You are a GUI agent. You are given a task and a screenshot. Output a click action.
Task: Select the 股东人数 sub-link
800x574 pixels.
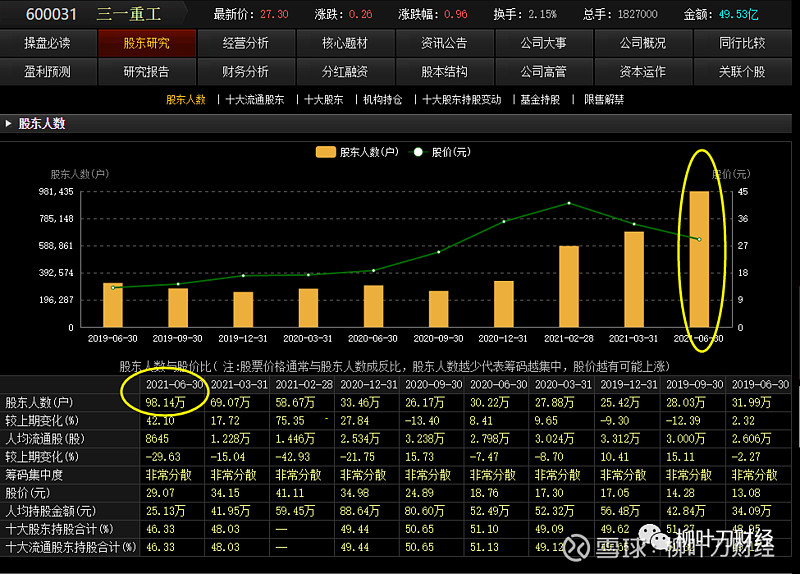click(x=186, y=99)
